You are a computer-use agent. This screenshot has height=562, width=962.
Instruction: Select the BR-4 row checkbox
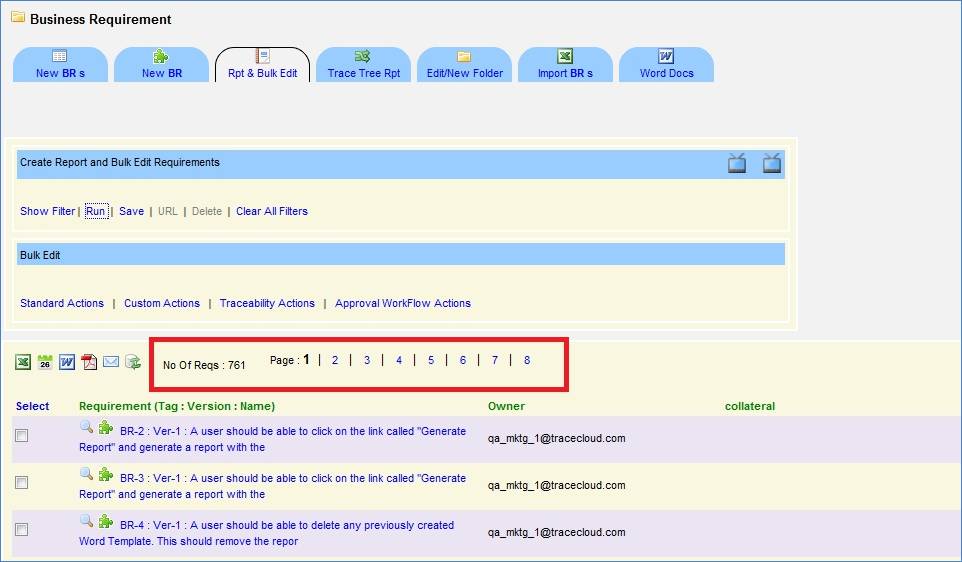click(22, 530)
